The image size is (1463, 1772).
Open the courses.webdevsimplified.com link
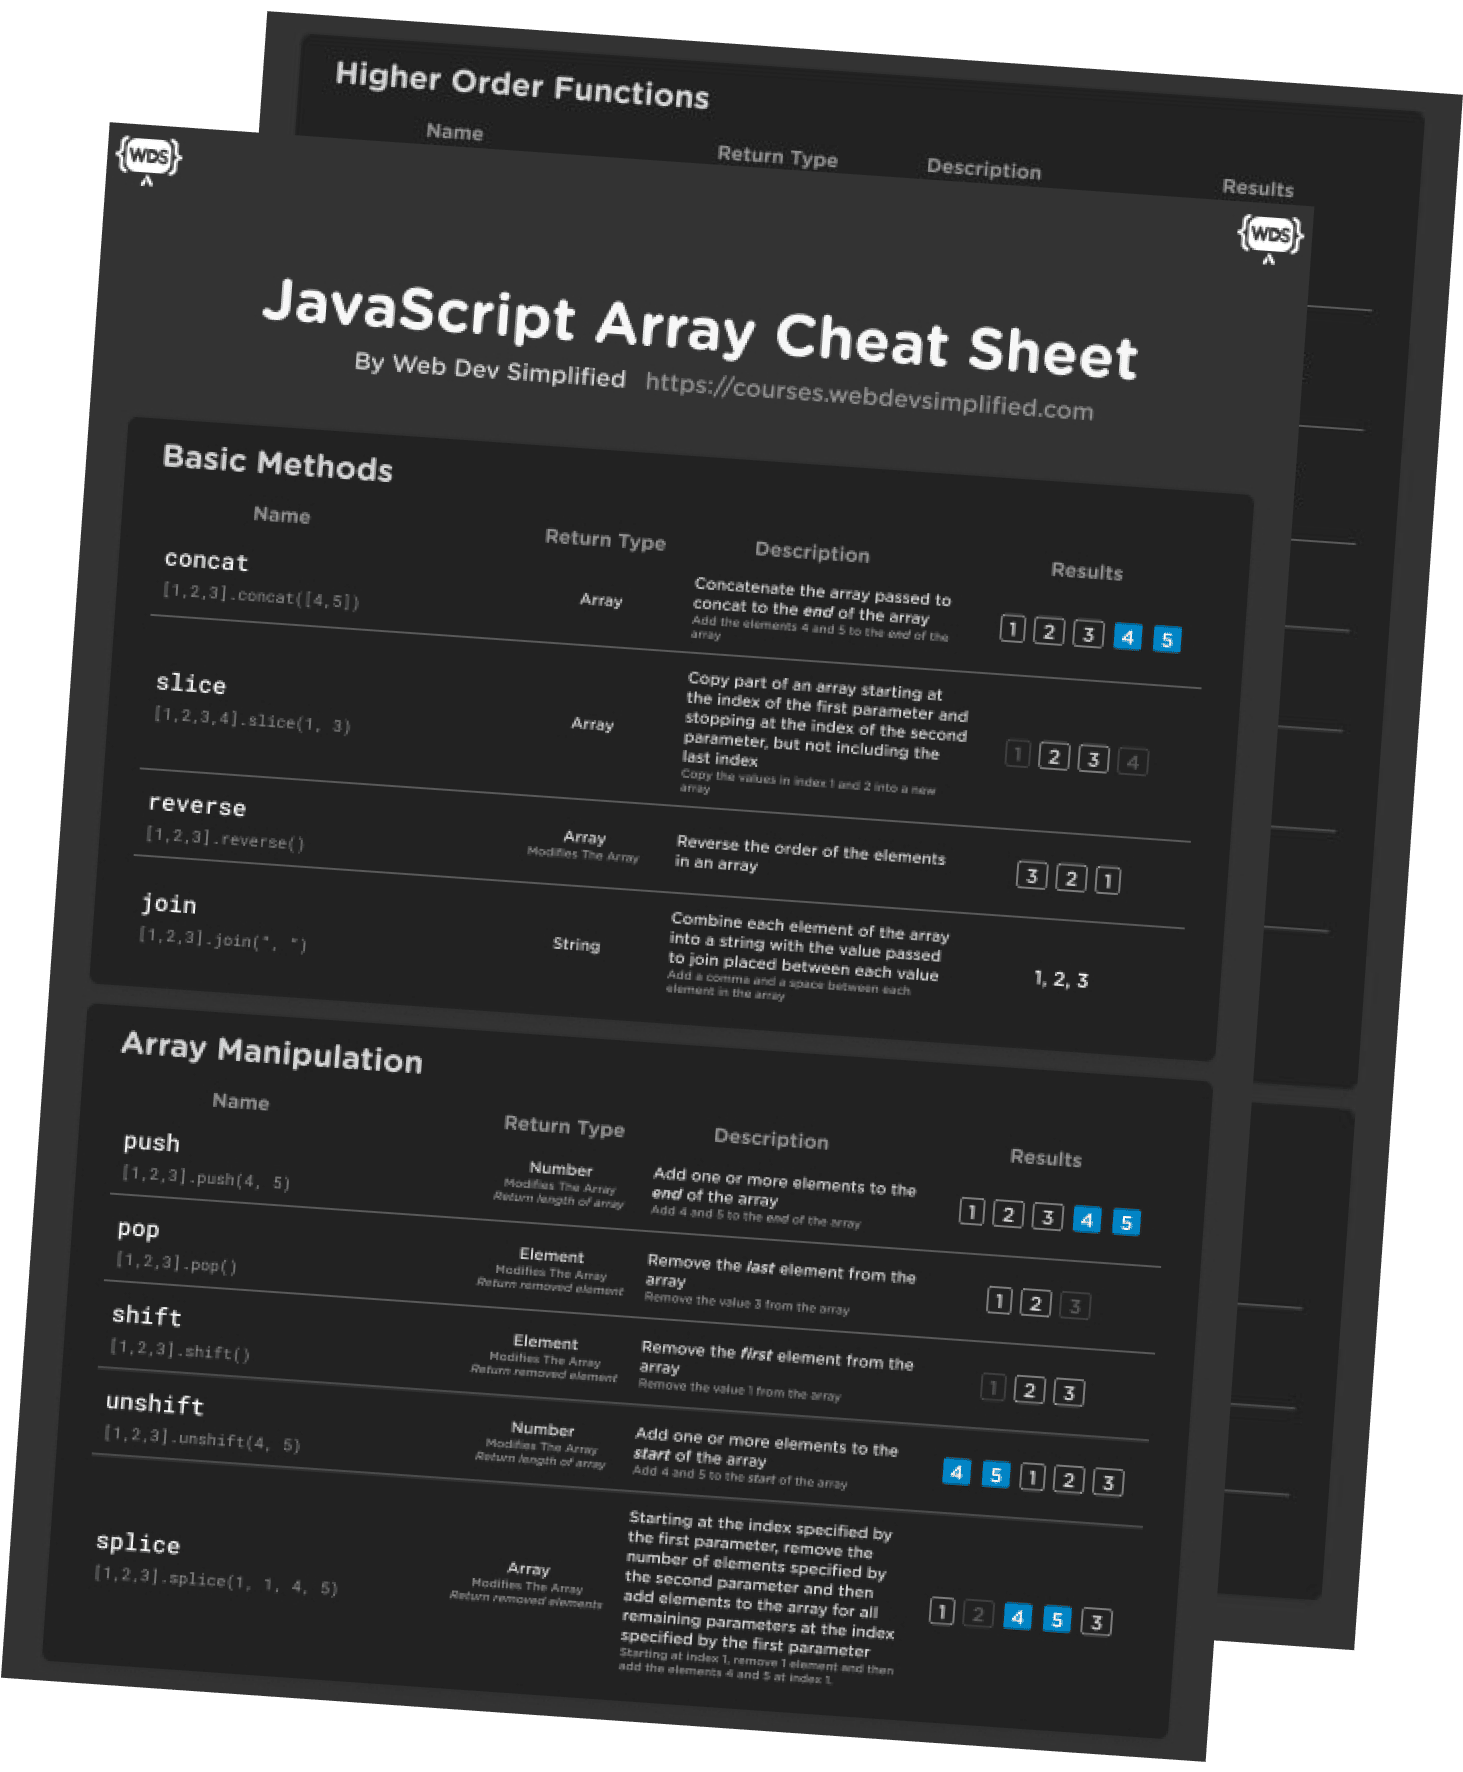869,397
